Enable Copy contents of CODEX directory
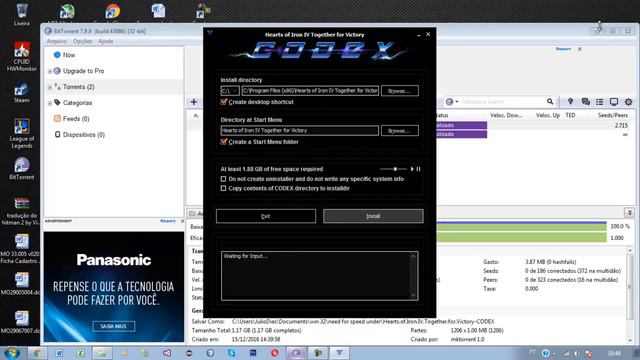Viewport: 640px width, 360px height. pyautogui.click(x=223, y=188)
